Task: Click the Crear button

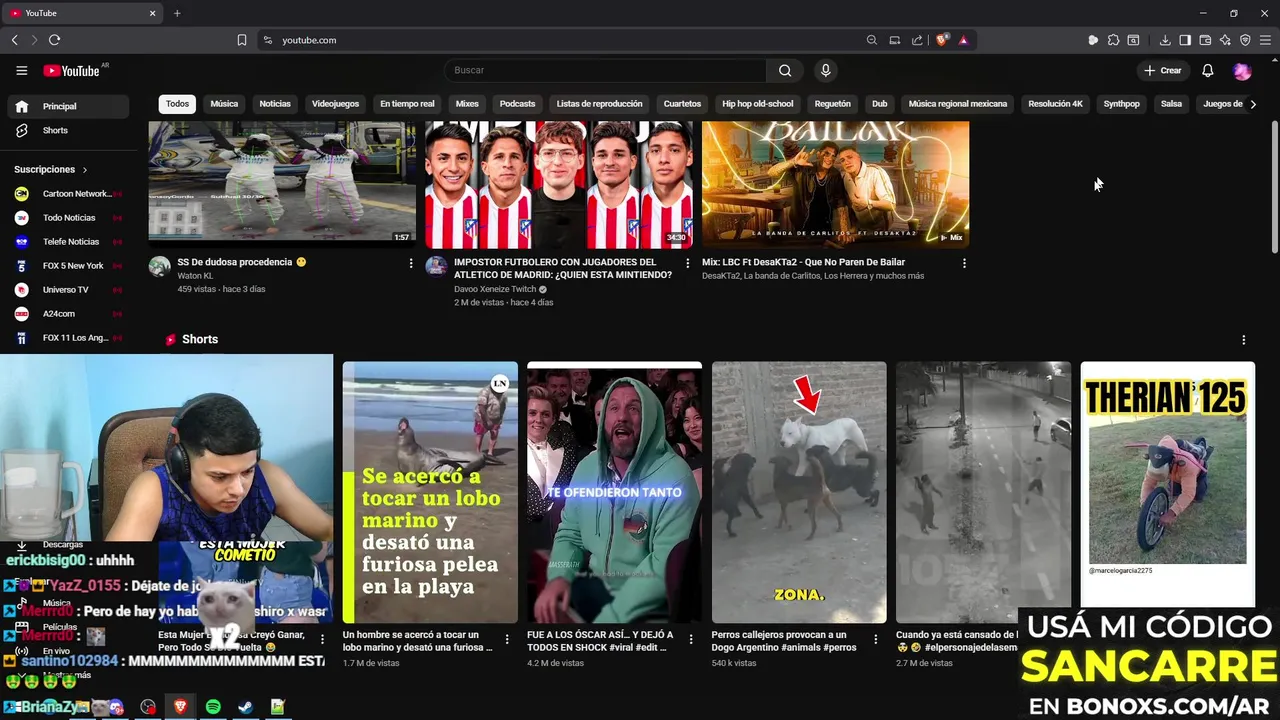Action: 1163,70
